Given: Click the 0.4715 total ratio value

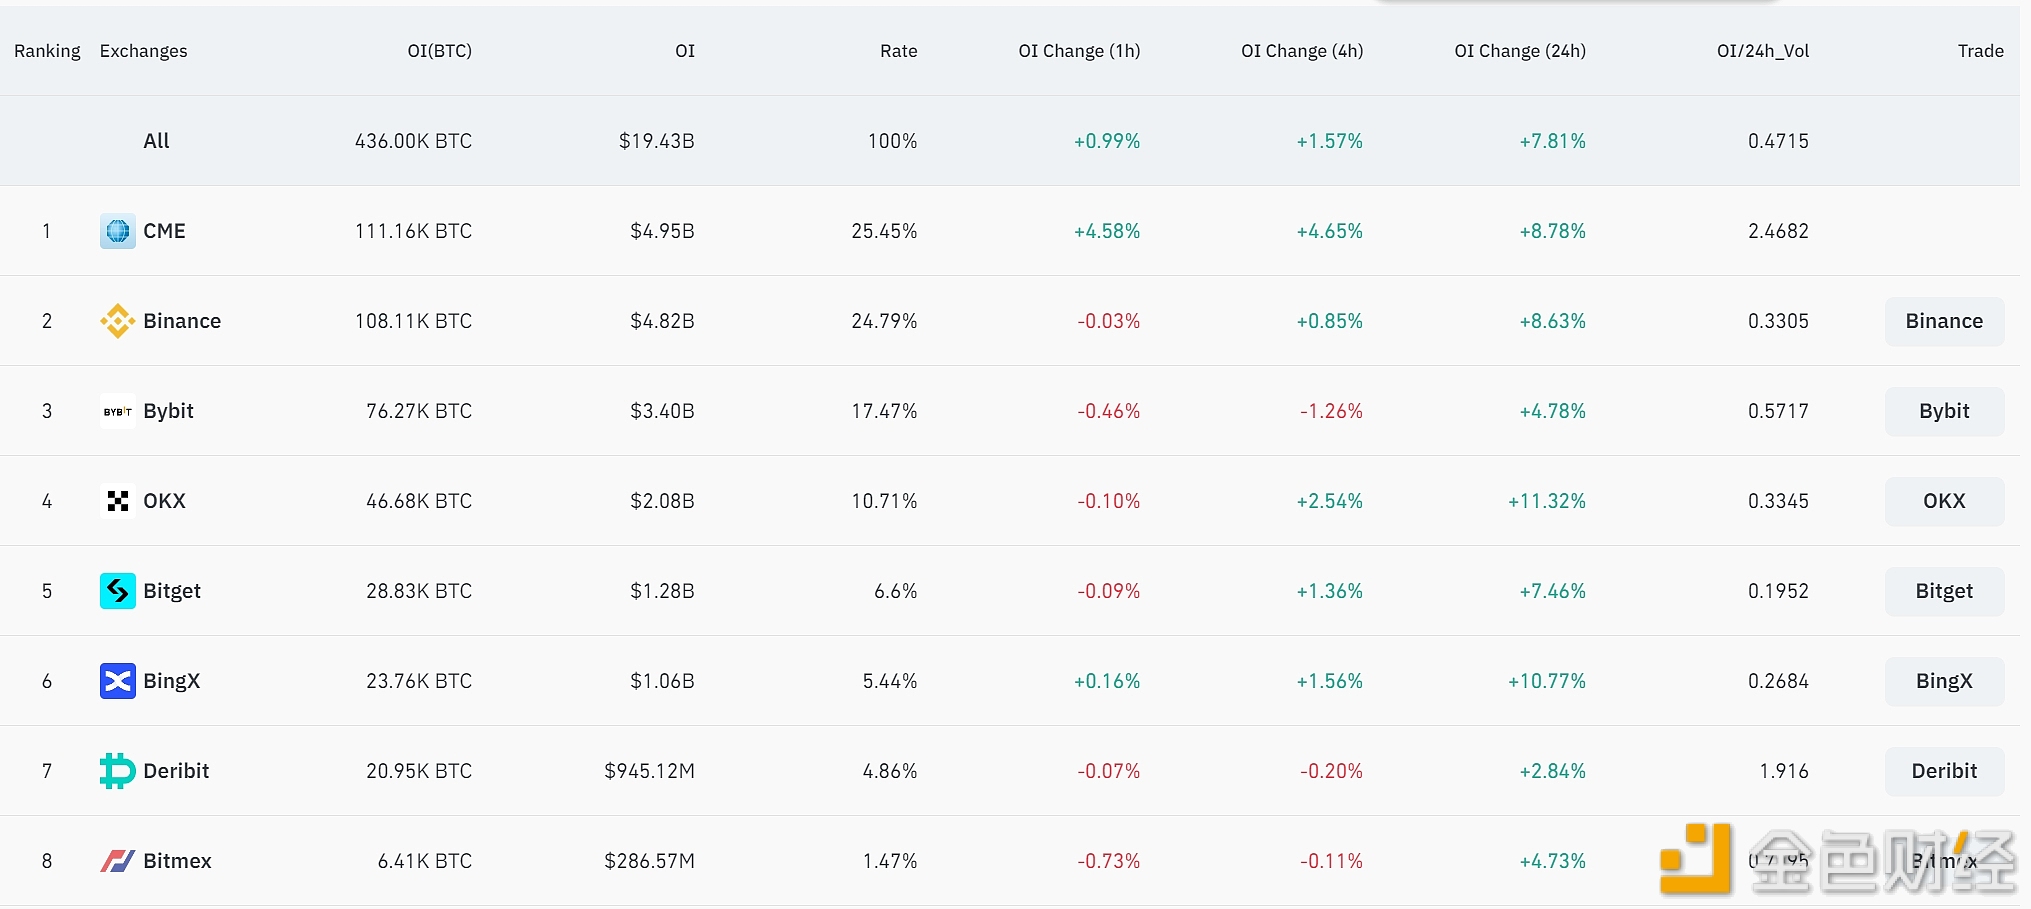Looking at the screenshot, I should click(1778, 141).
